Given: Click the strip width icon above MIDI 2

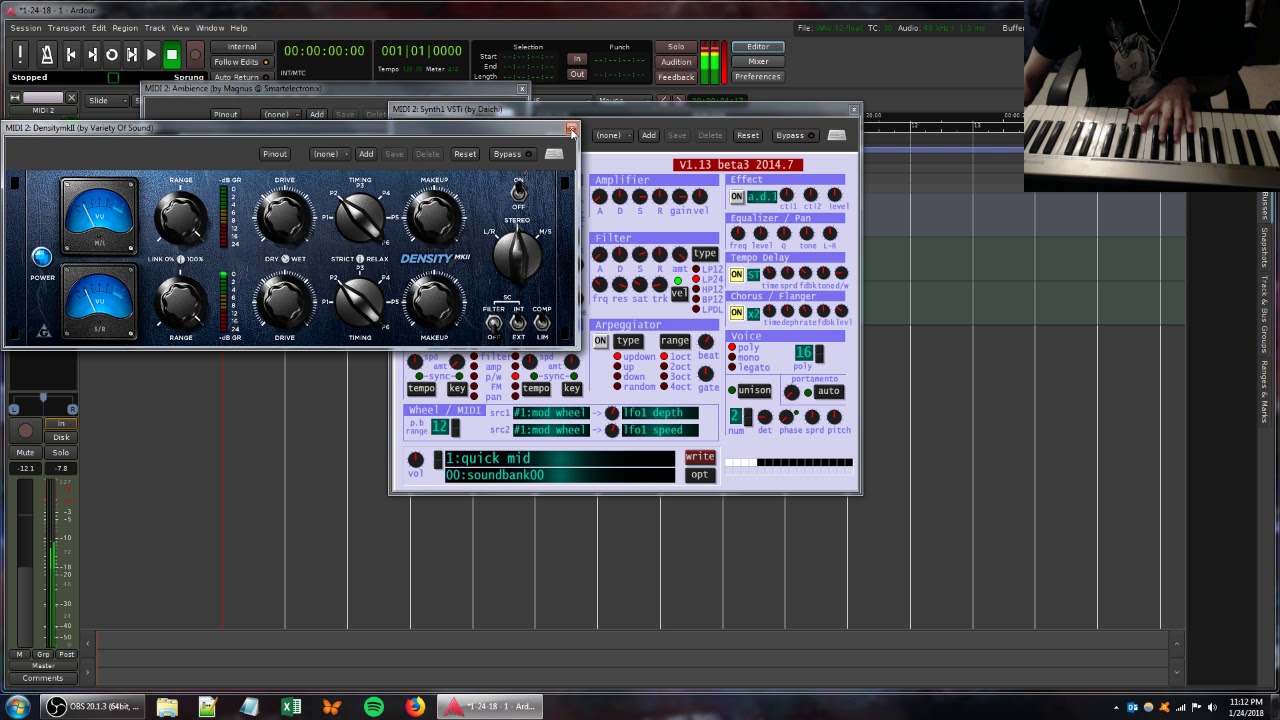Looking at the screenshot, I should coord(15,98).
